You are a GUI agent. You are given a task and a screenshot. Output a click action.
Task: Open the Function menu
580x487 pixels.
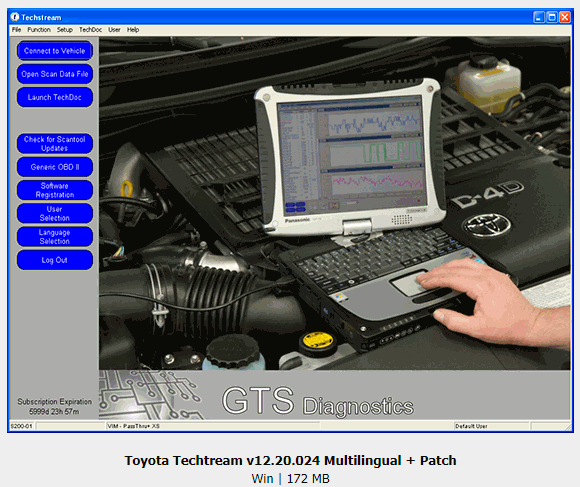39,30
